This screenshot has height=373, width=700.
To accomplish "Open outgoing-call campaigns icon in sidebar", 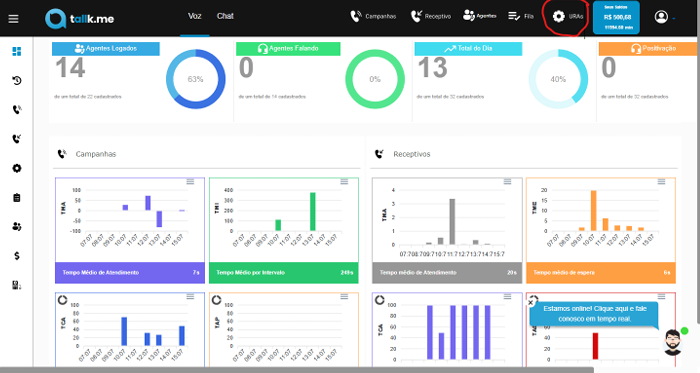I will [17, 109].
